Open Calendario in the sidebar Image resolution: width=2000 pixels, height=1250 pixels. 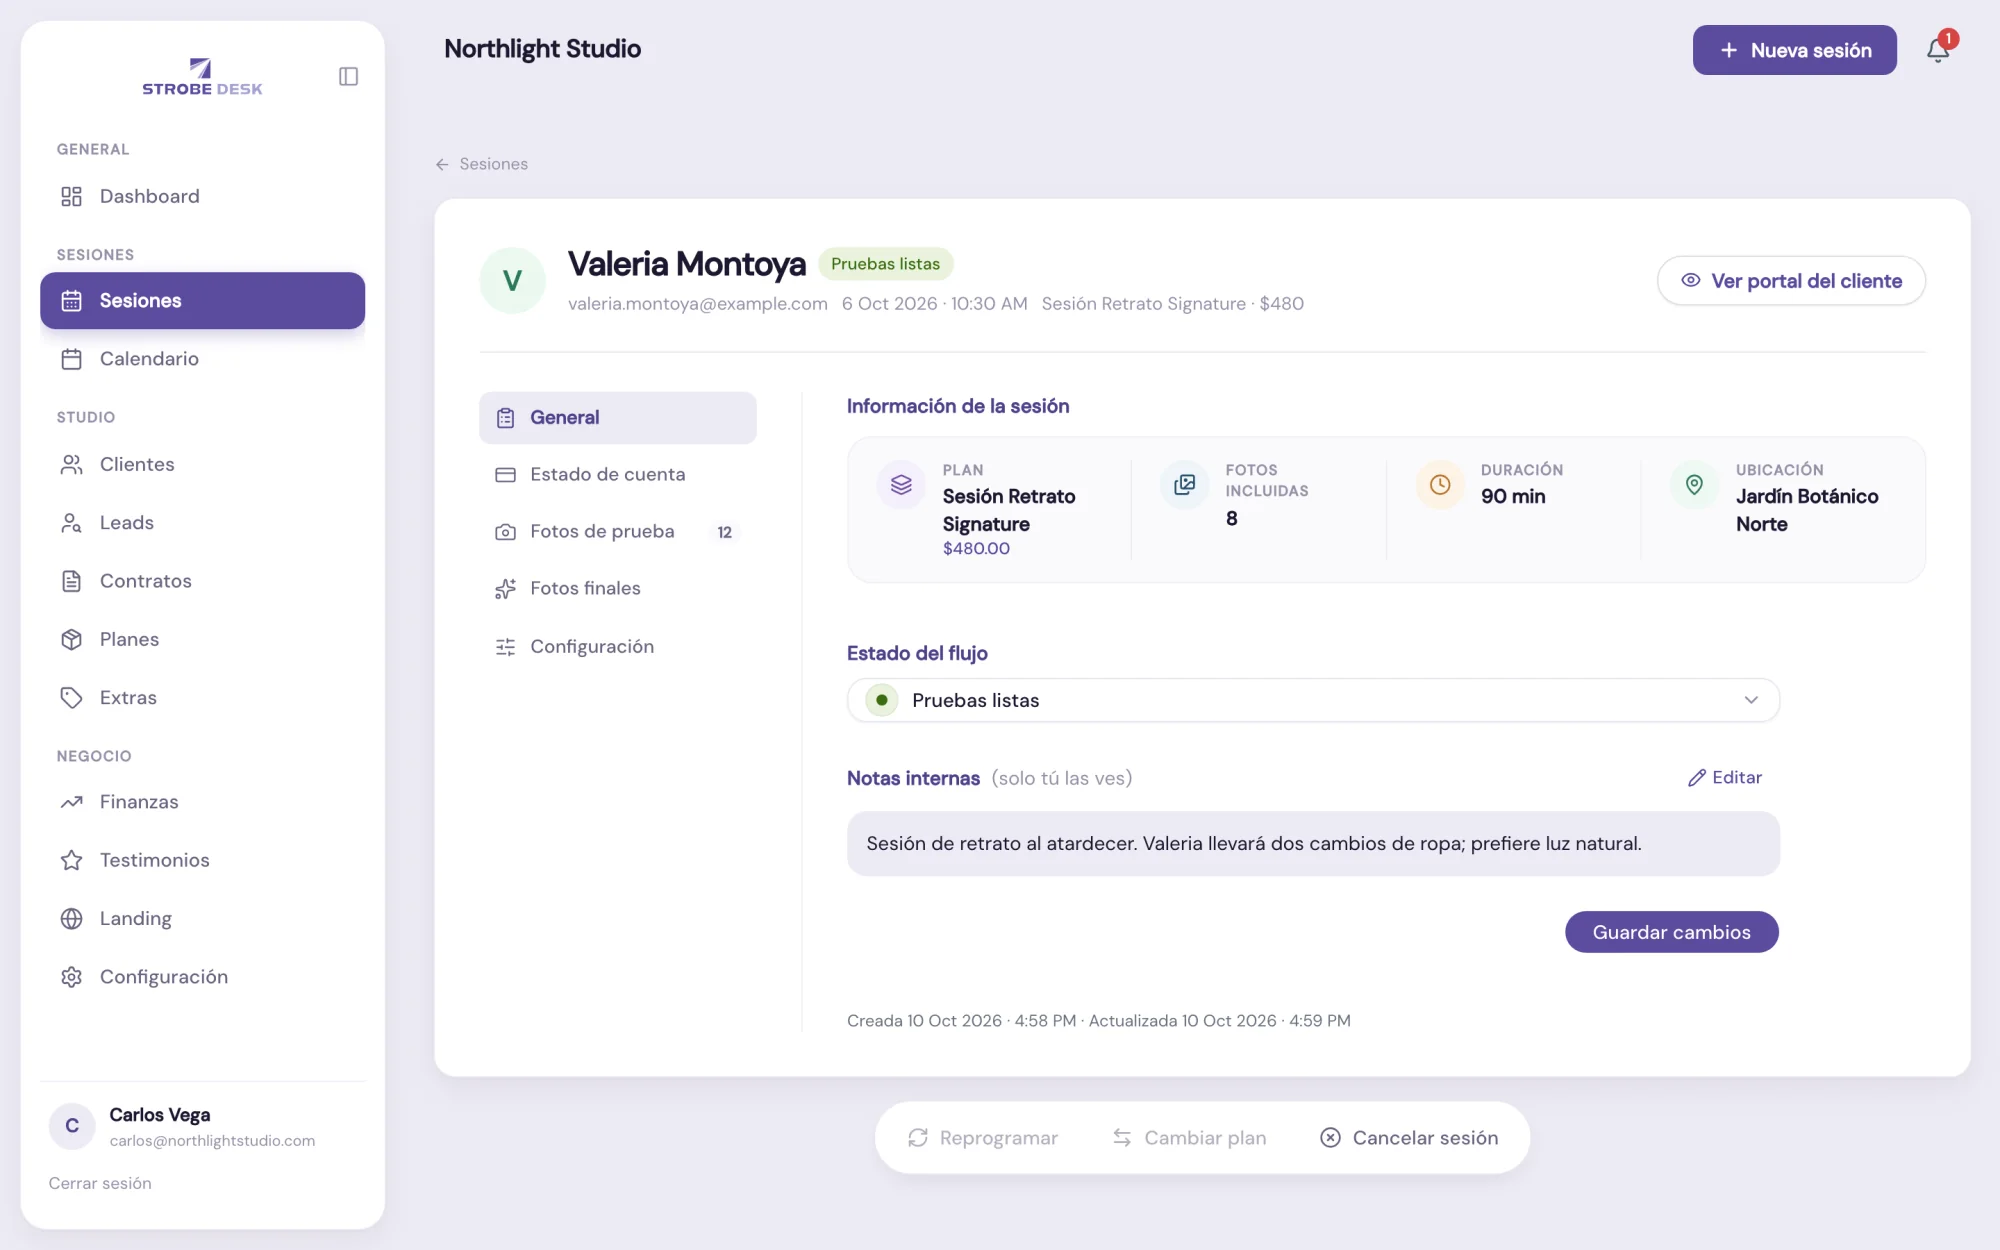click(x=202, y=359)
